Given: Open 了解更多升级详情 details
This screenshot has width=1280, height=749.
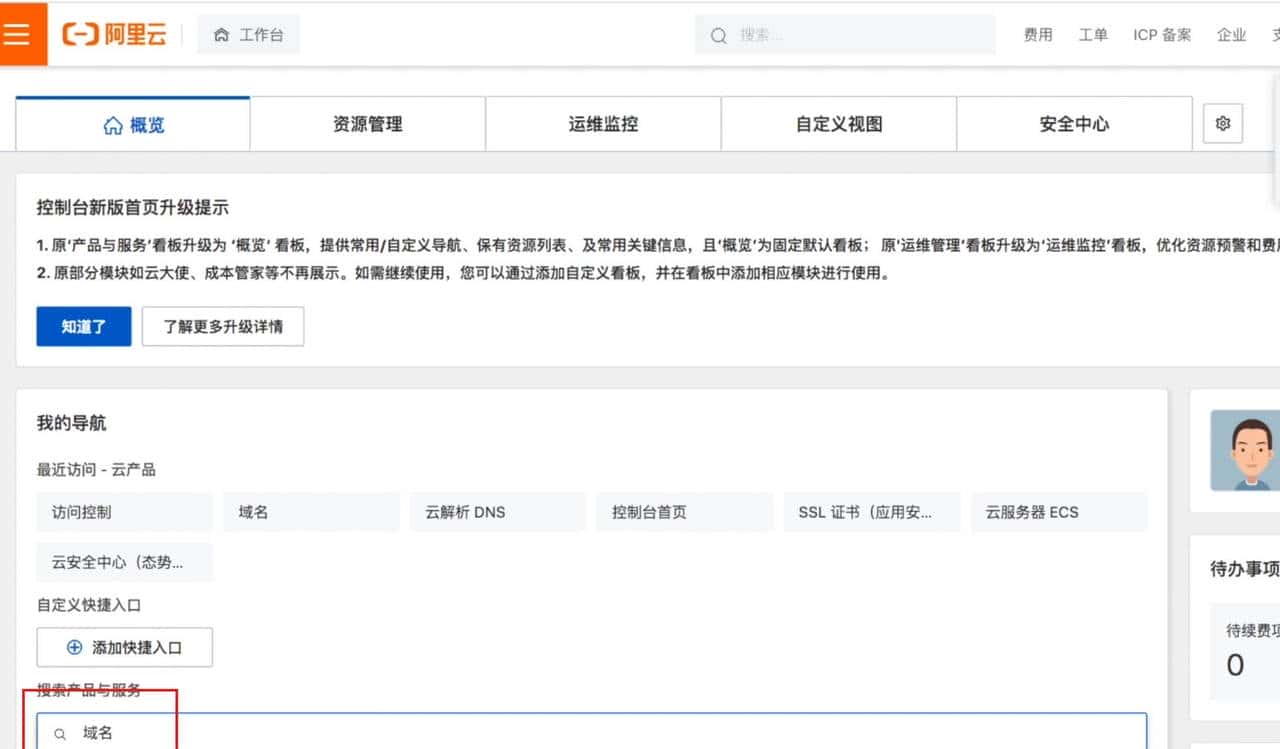Looking at the screenshot, I should click(222, 326).
